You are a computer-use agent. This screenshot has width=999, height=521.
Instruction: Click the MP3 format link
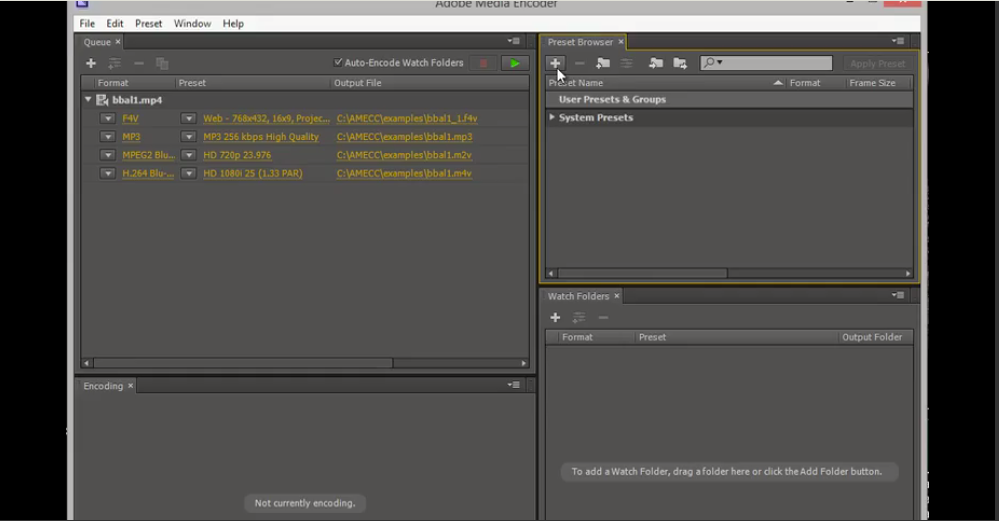point(131,136)
